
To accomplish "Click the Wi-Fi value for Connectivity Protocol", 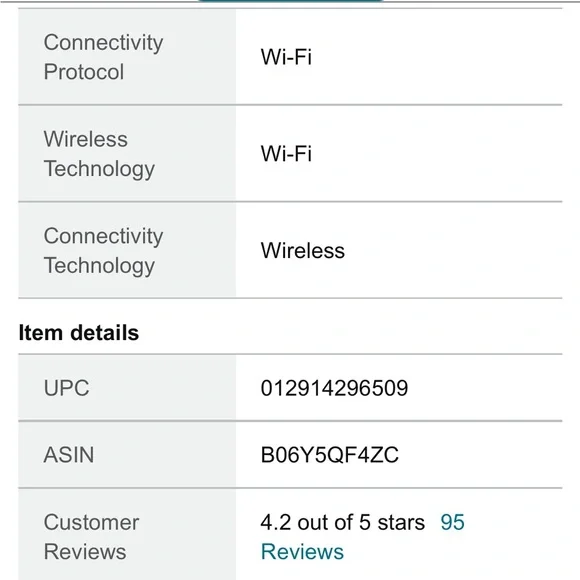I will (286, 57).
